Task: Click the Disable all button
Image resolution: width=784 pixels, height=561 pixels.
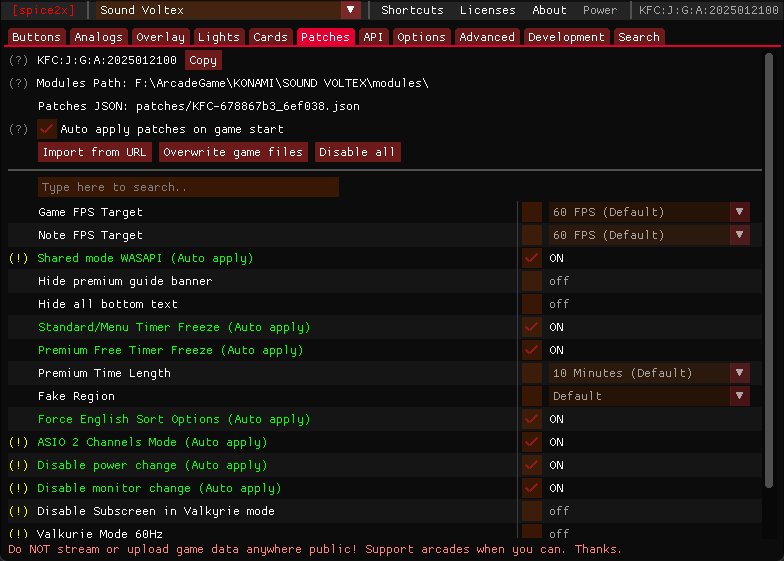Action: point(357,152)
